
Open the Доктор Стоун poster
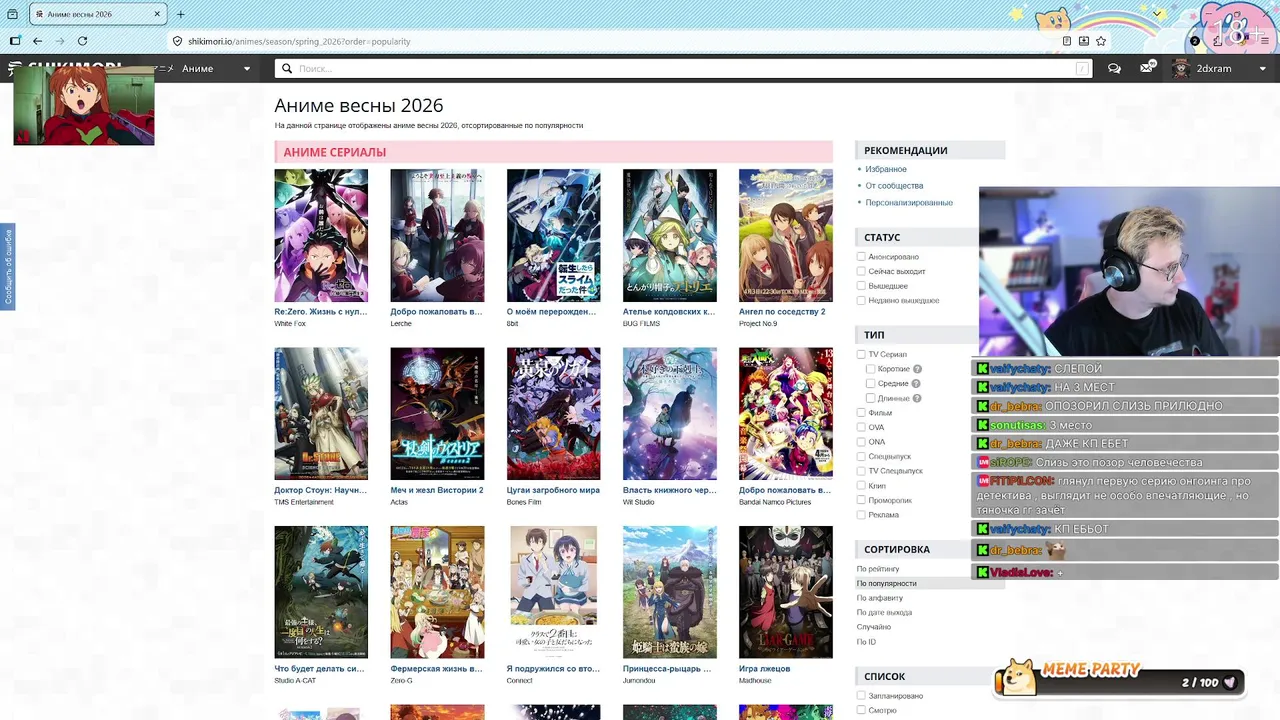click(x=321, y=414)
